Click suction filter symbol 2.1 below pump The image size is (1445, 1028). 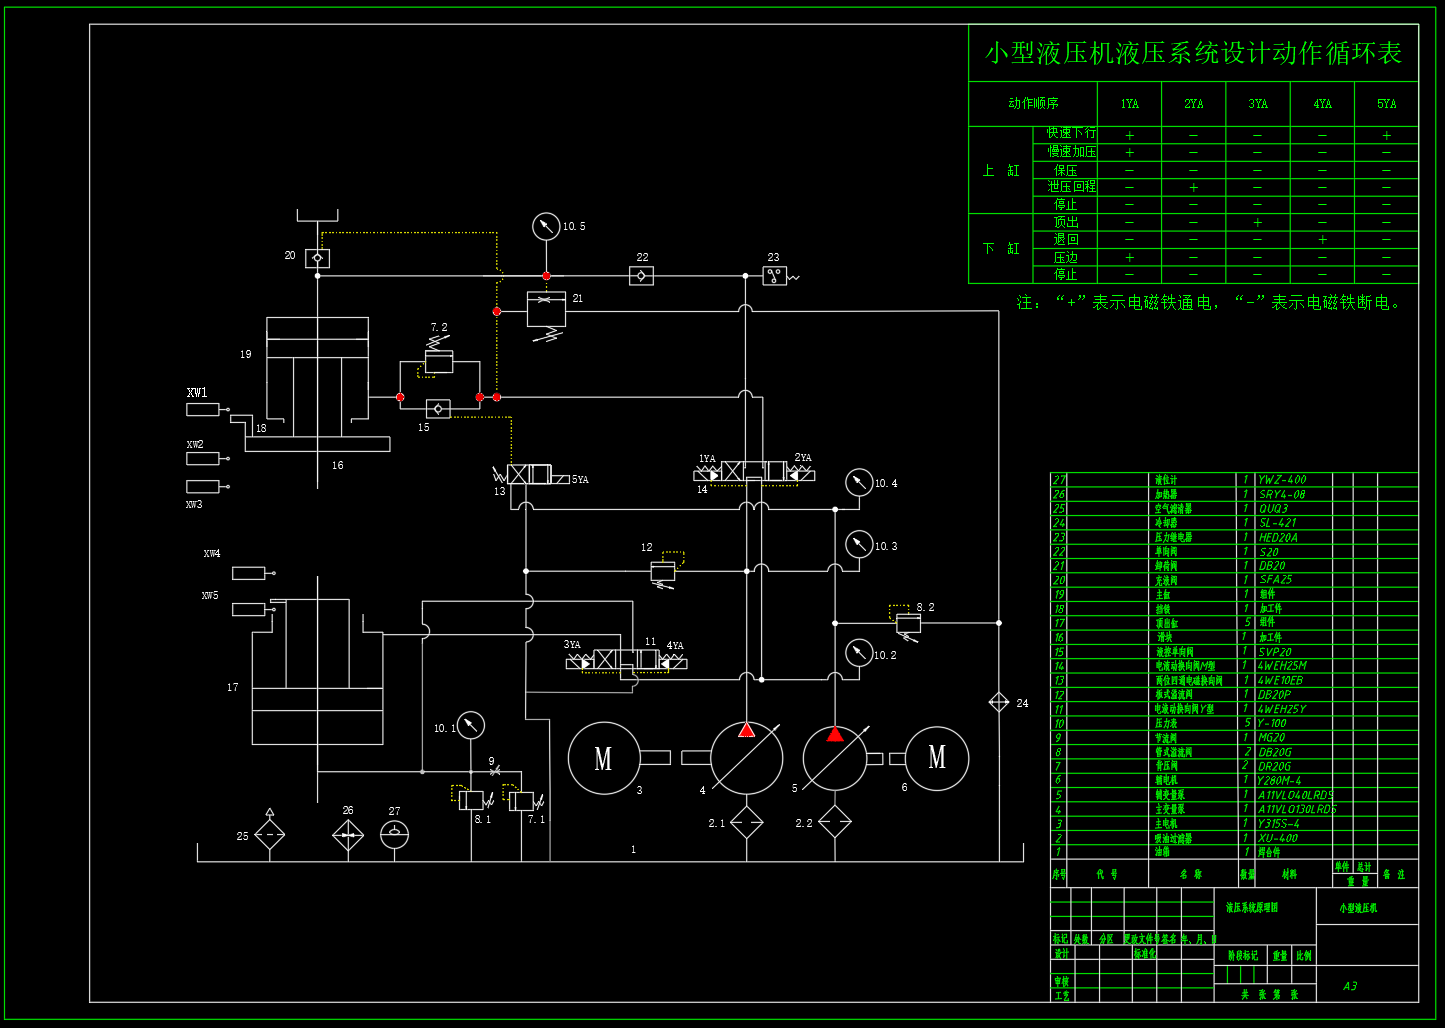point(745,822)
